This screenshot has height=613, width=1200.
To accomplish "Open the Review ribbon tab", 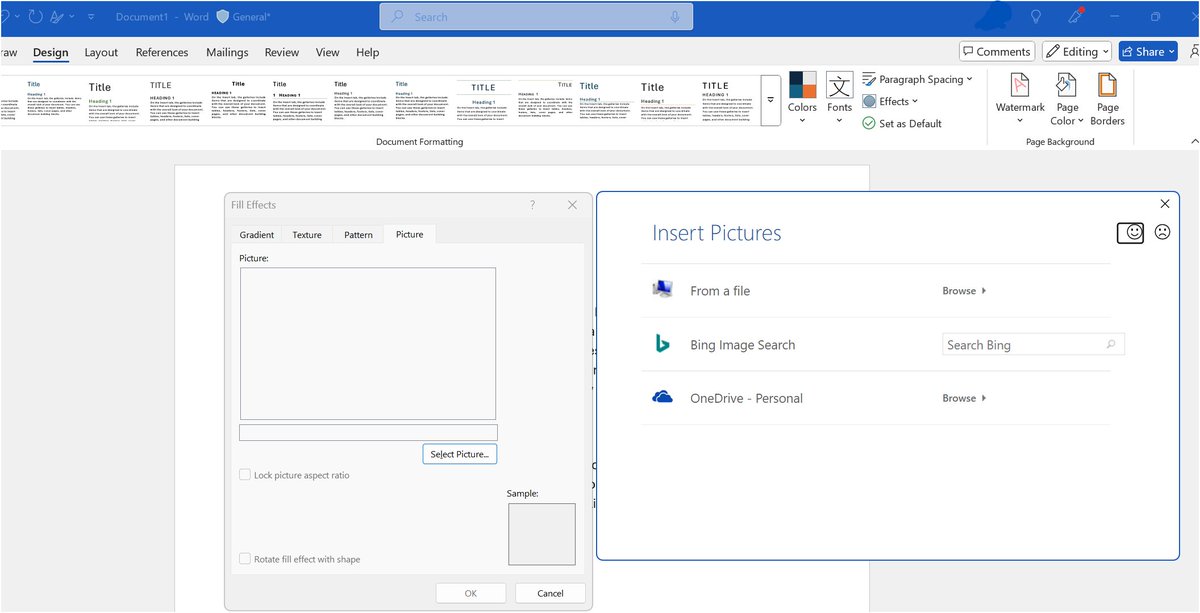I will tap(282, 52).
